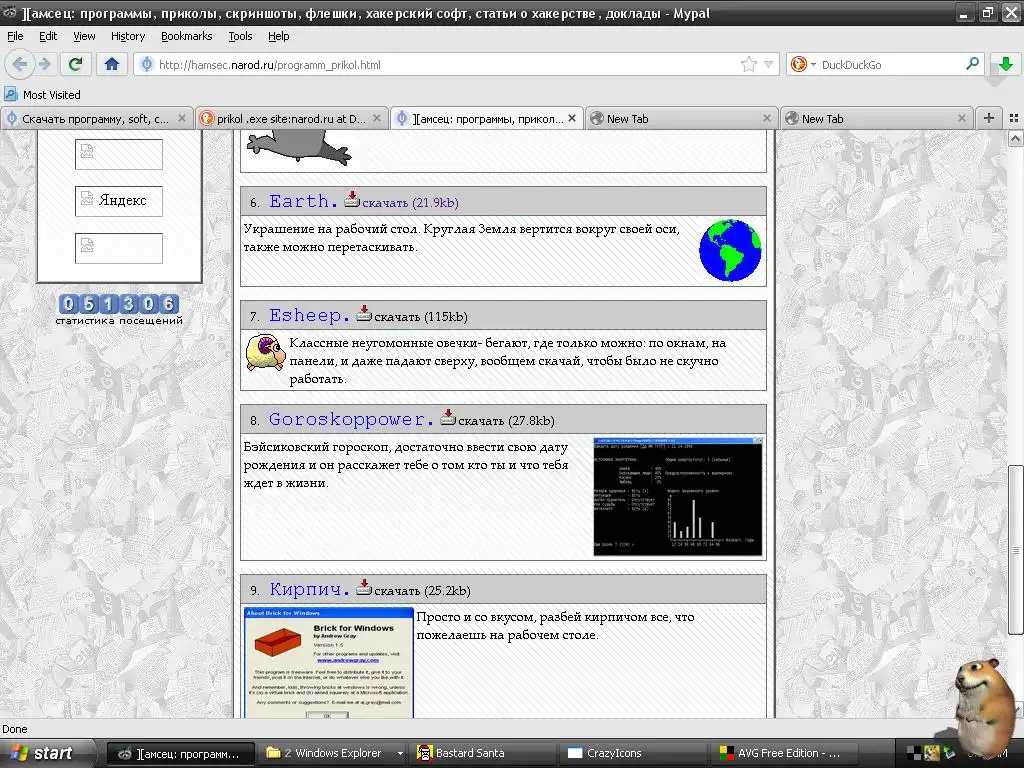
Task: Open the Brick for Windows screenshot thumbnail
Action: (329, 663)
